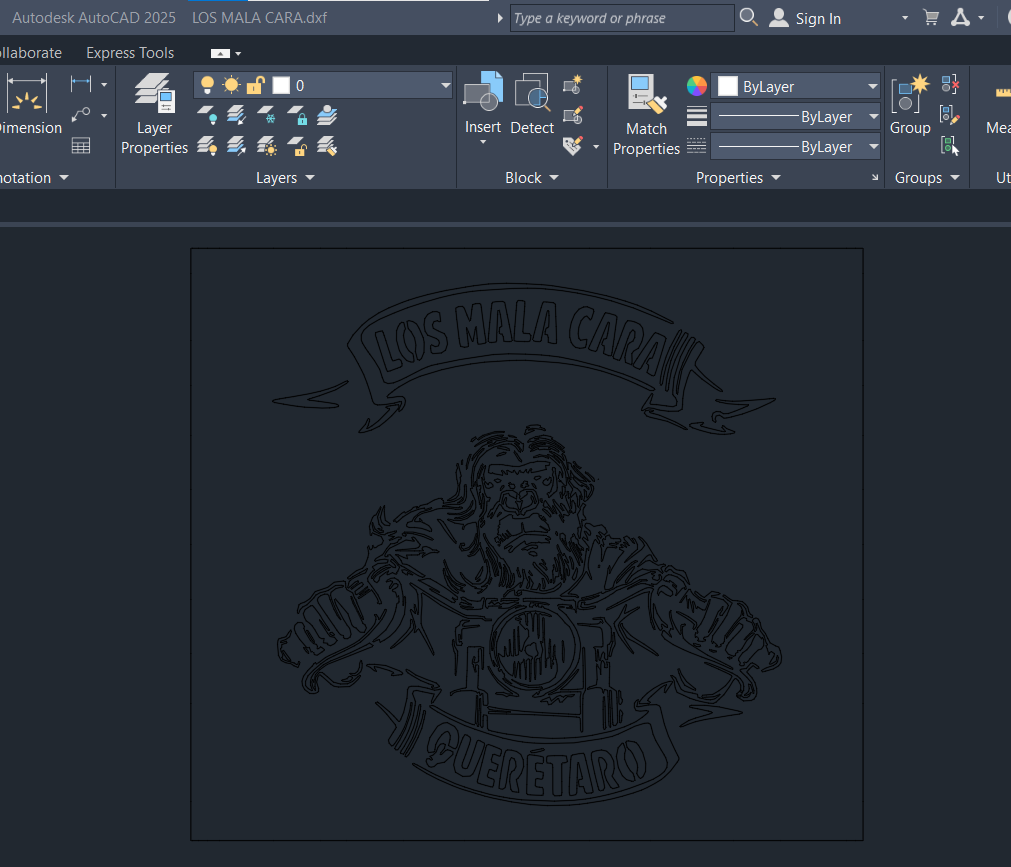Open the layer selection dropdown

444,85
